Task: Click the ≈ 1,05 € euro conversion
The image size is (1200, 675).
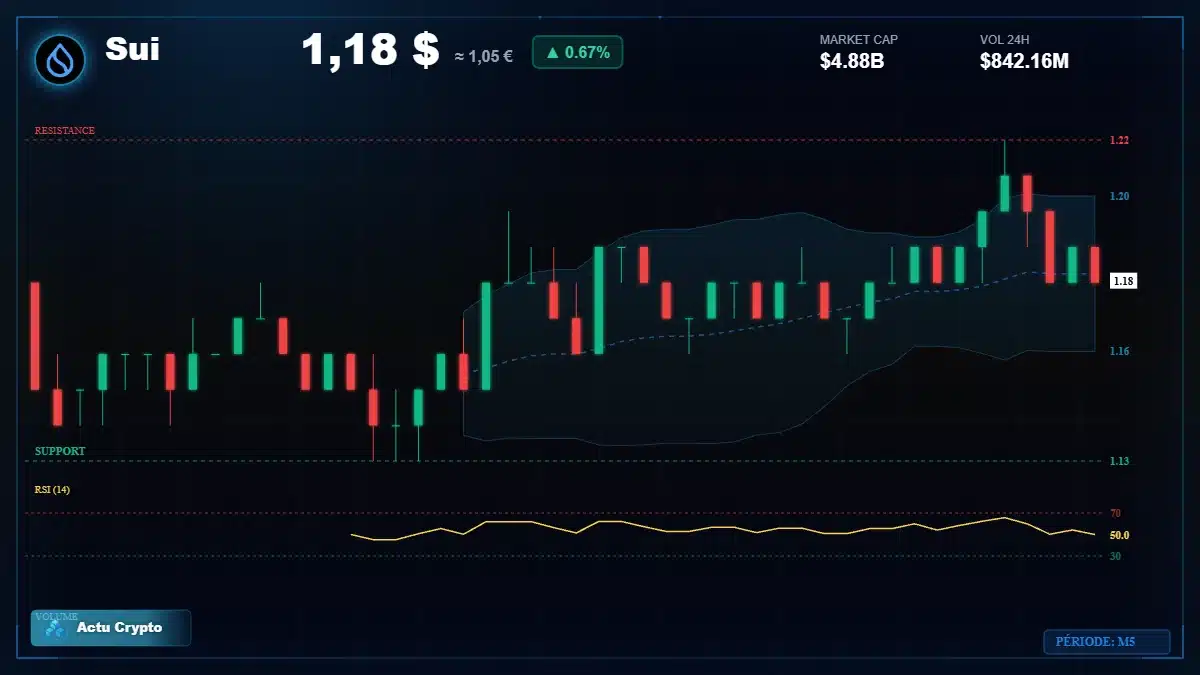Action: click(x=484, y=56)
